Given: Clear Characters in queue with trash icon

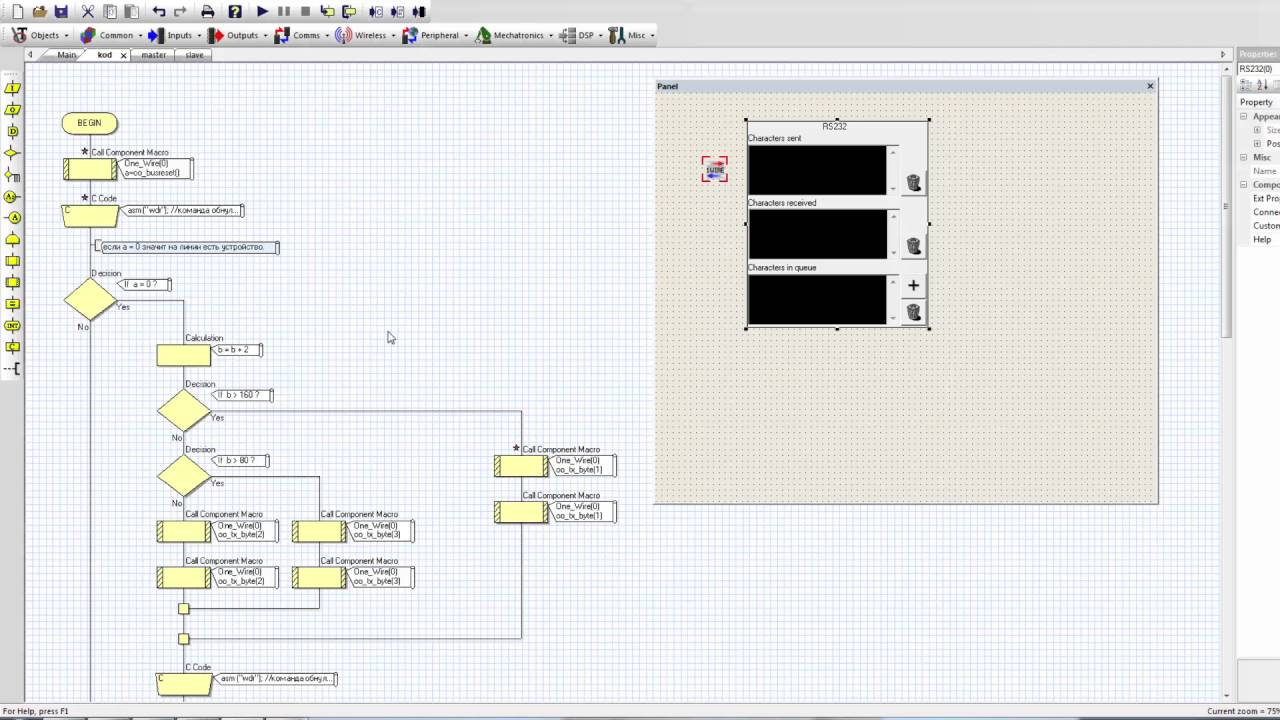Looking at the screenshot, I should click(x=913, y=312).
